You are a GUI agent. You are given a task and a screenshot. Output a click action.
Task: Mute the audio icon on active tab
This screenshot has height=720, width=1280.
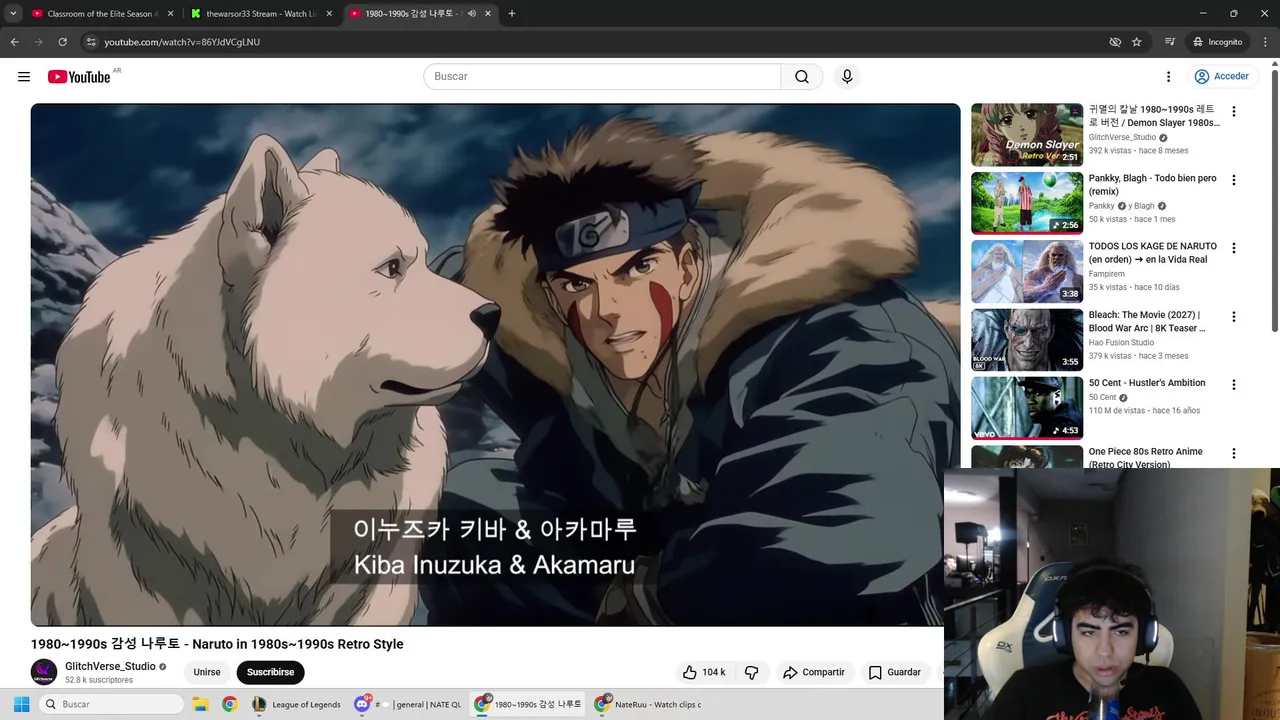pos(471,14)
